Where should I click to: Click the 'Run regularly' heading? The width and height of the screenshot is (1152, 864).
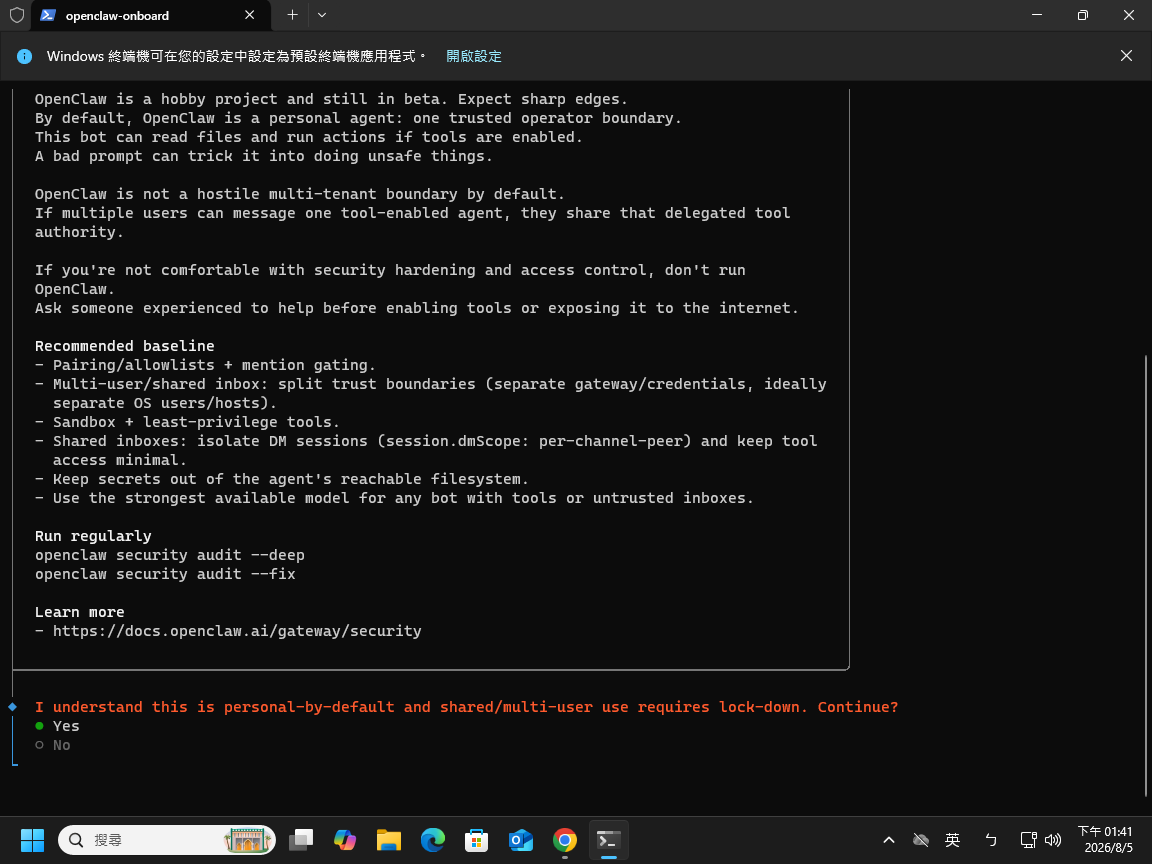[93, 536]
